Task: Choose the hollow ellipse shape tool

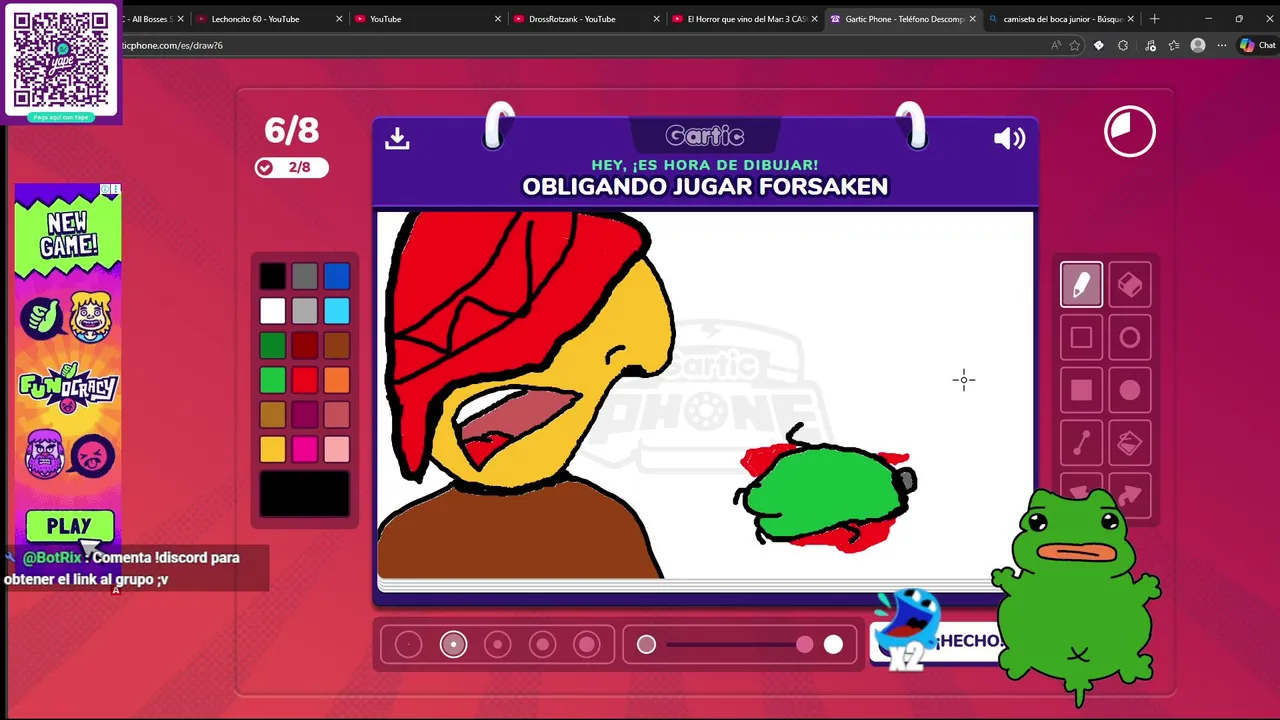Action: (x=1130, y=338)
